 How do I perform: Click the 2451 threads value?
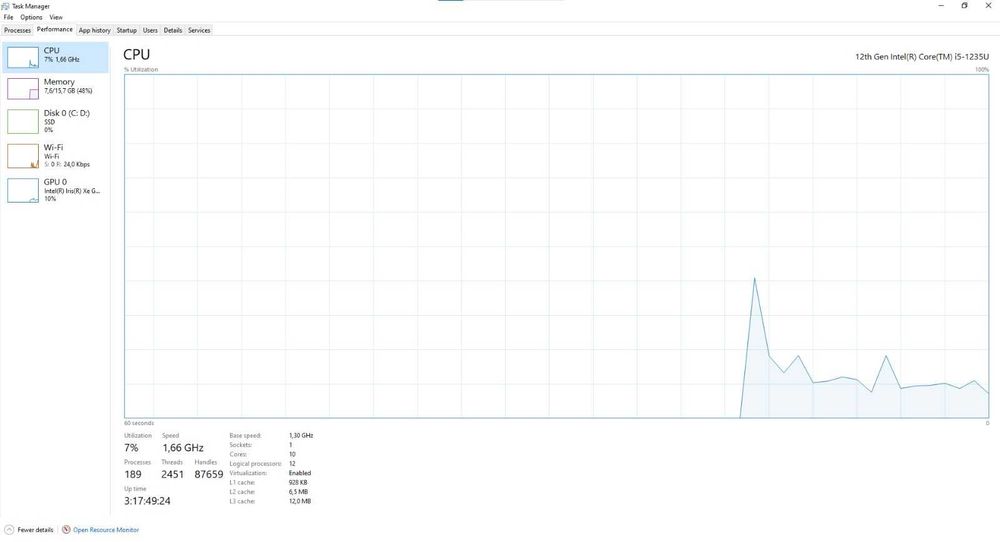click(172, 474)
